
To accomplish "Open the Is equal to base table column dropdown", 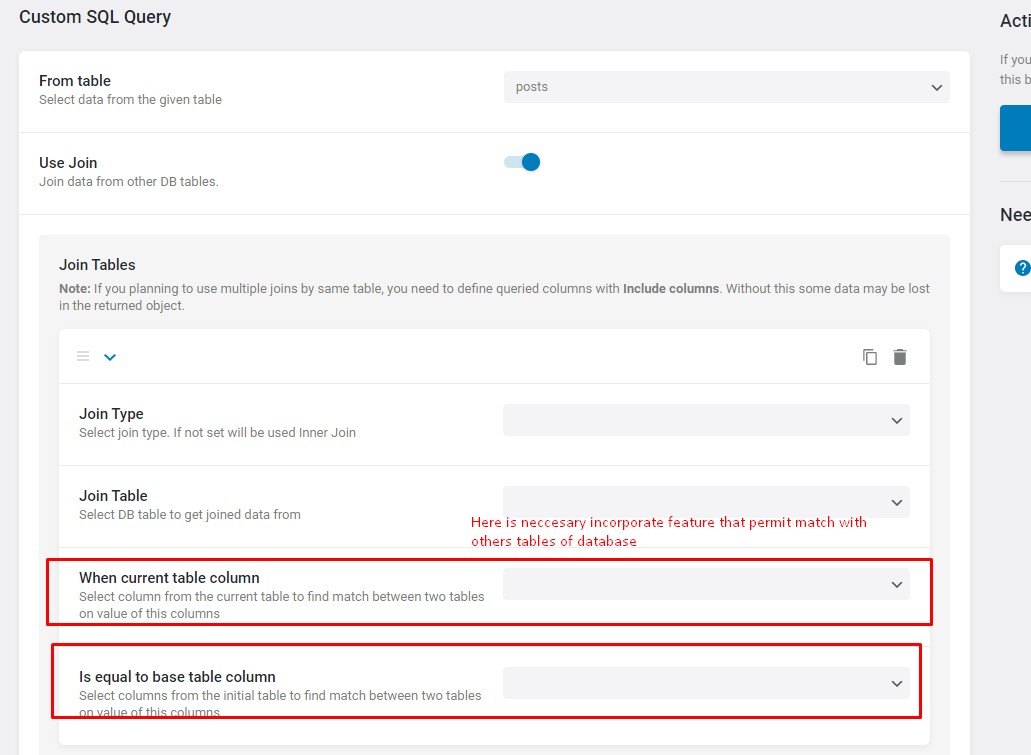I will (706, 683).
